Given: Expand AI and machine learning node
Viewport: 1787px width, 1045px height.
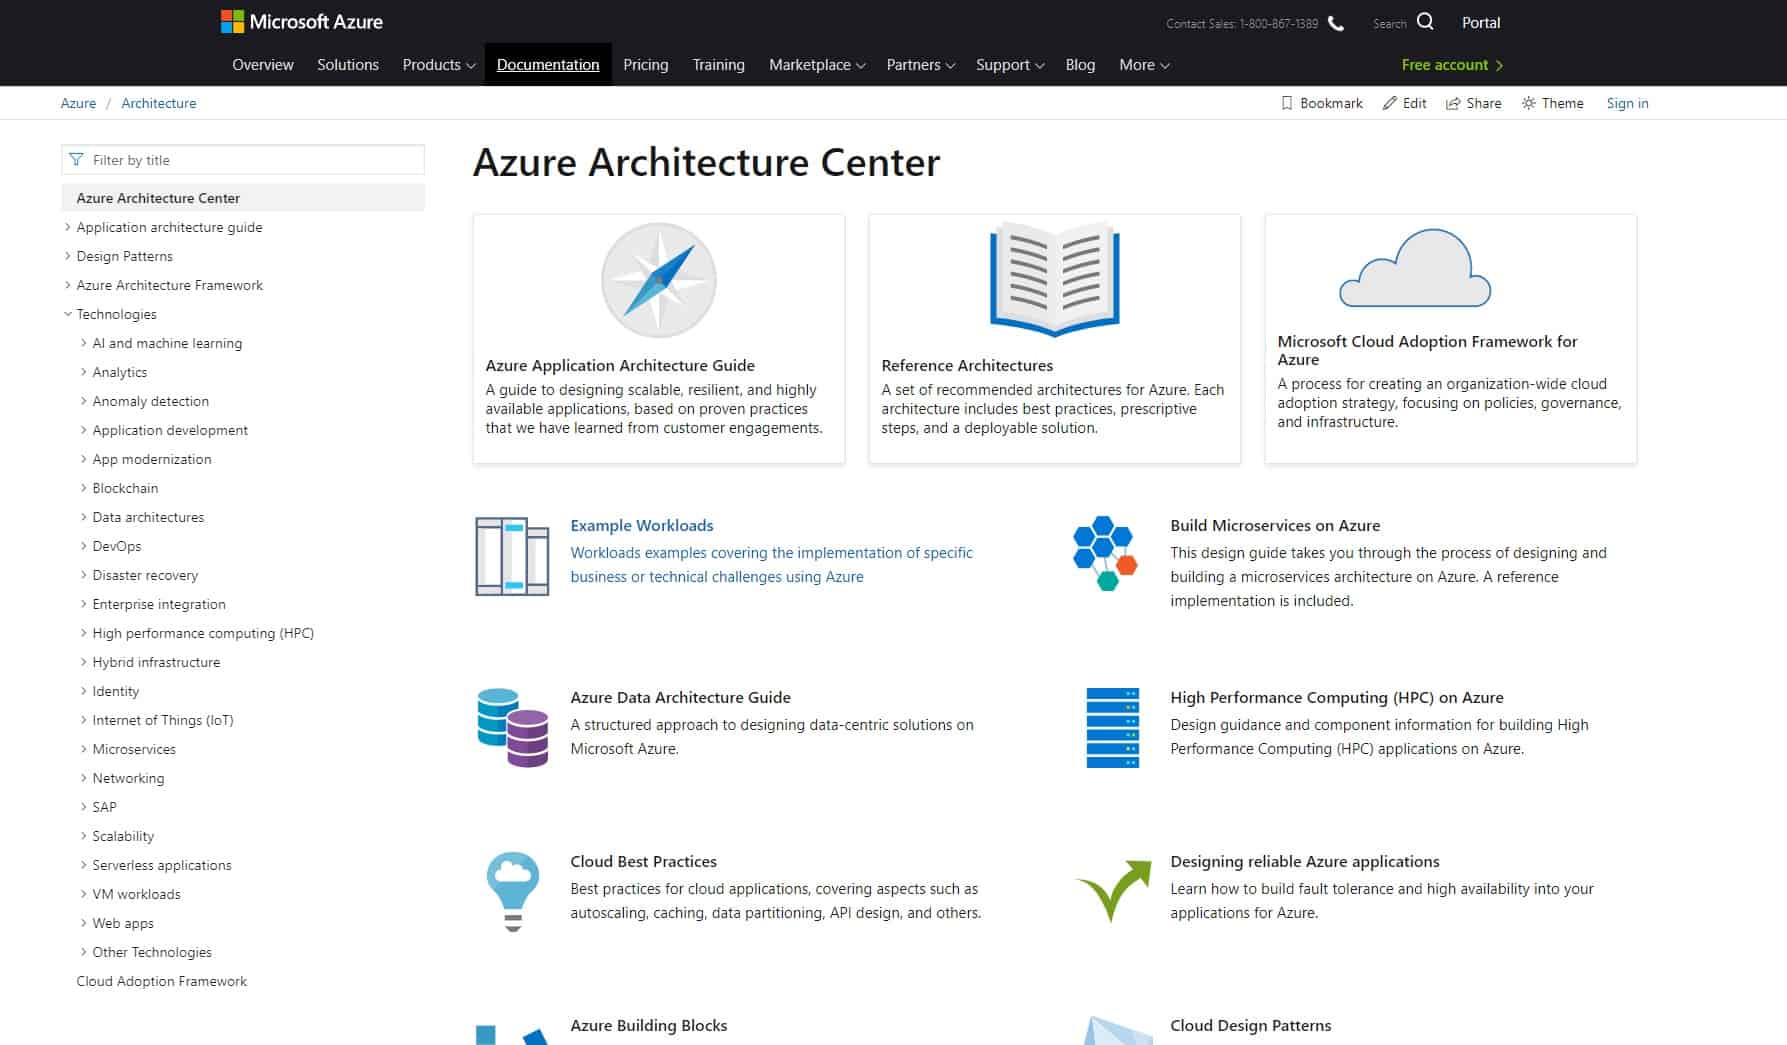Looking at the screenshot, I should 84,343.
